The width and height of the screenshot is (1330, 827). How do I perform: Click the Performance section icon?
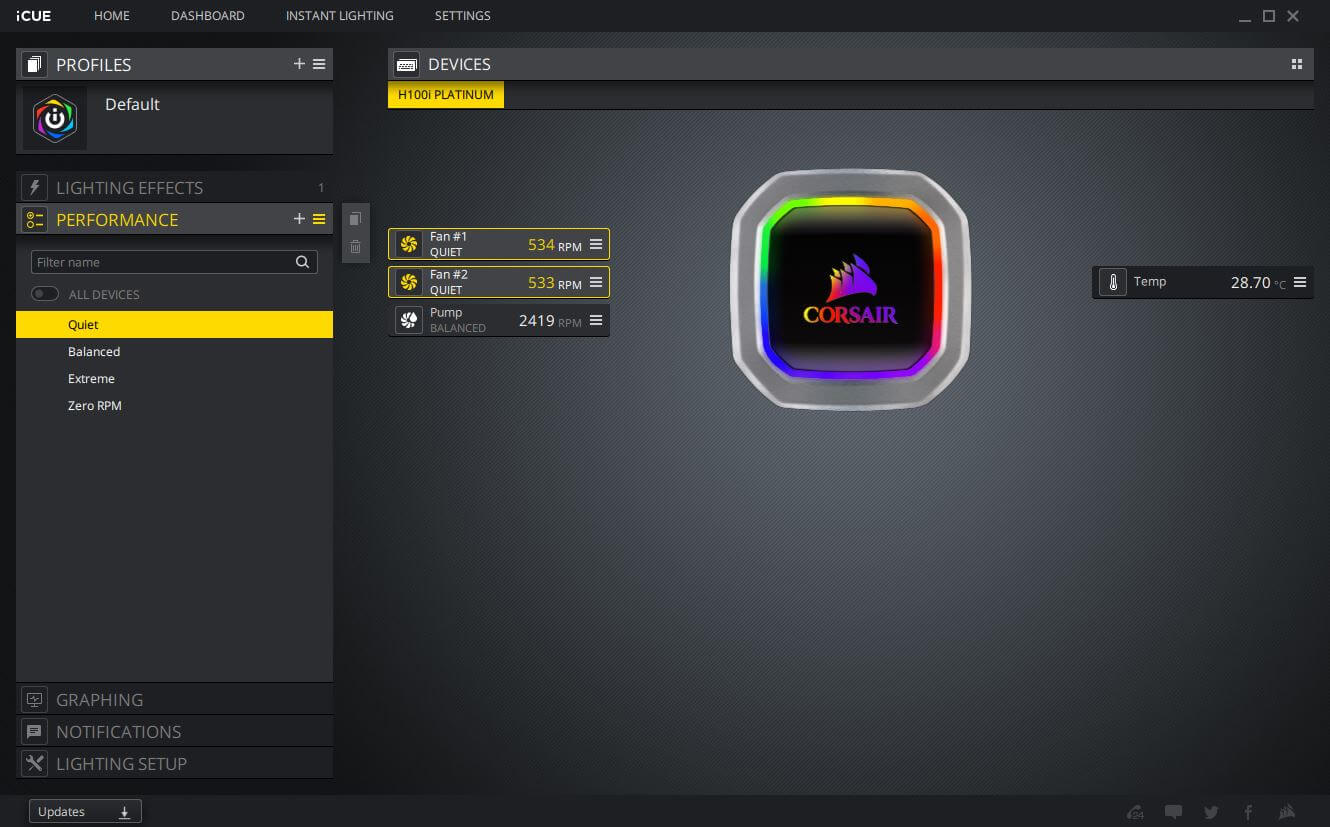point(35,220)
